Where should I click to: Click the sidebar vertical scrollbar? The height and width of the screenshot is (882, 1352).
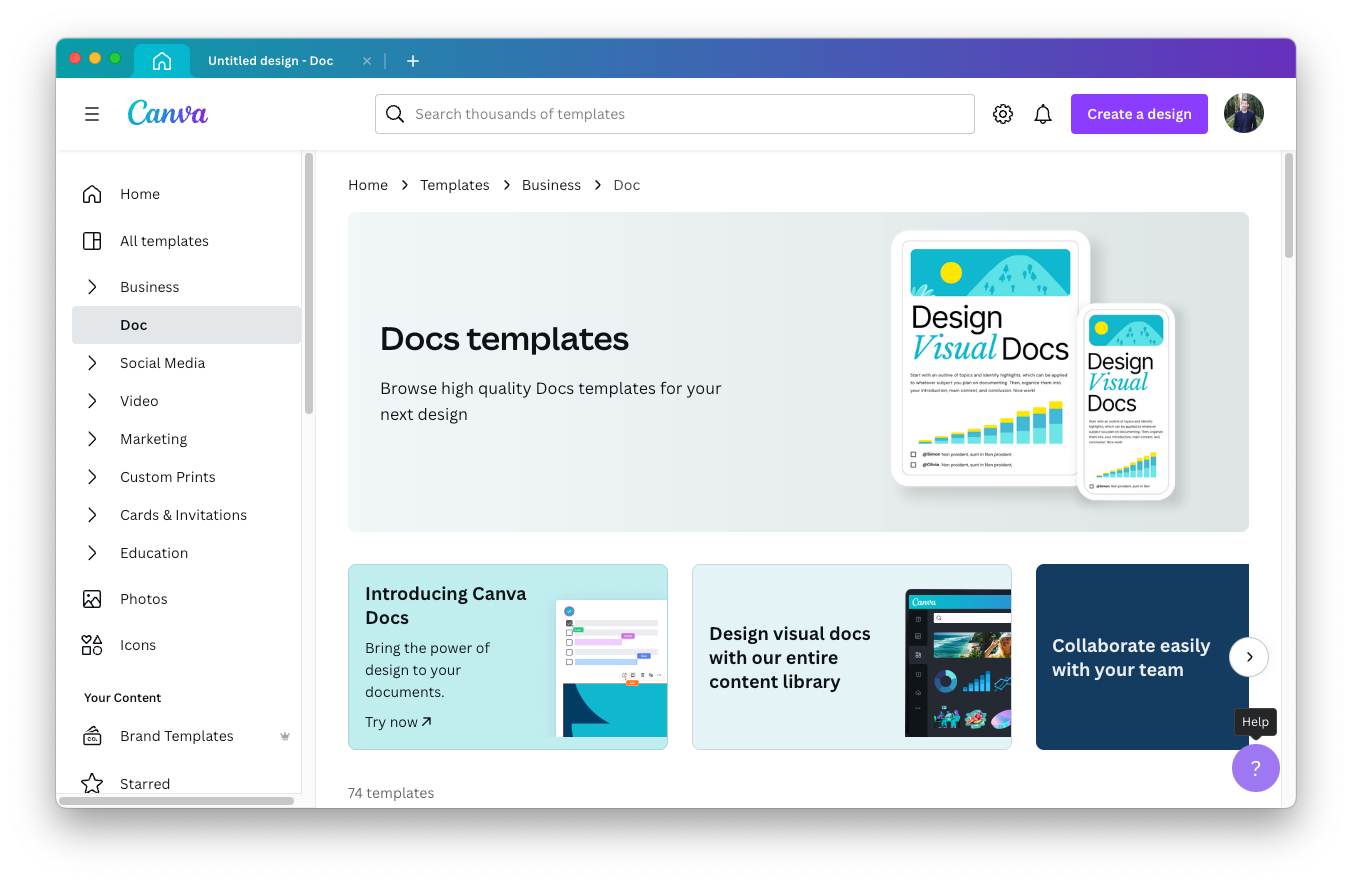tap(309, 283)
